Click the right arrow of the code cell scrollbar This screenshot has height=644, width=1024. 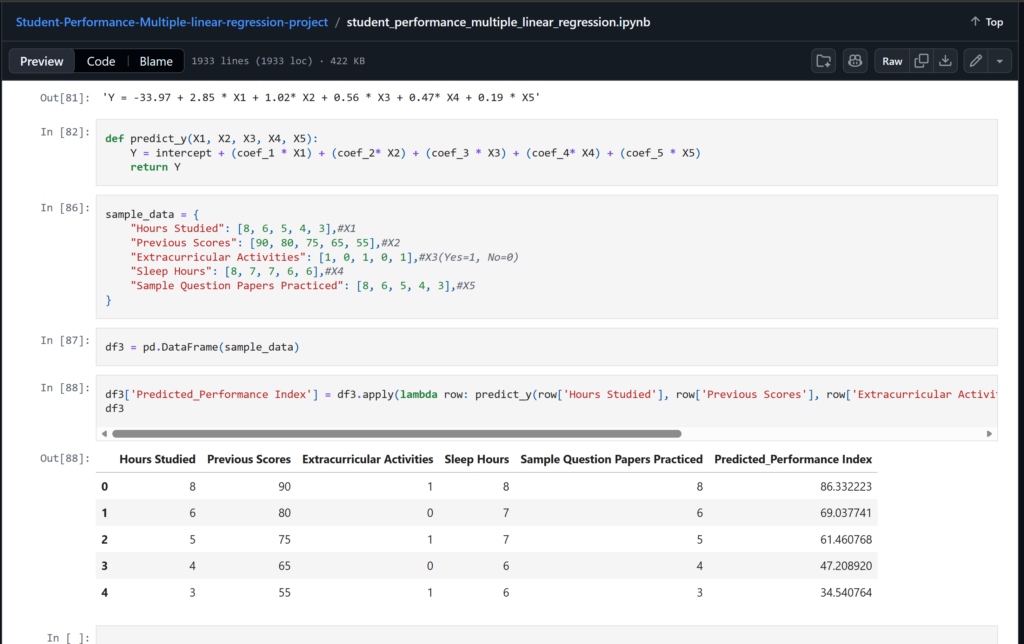point(989,434)
